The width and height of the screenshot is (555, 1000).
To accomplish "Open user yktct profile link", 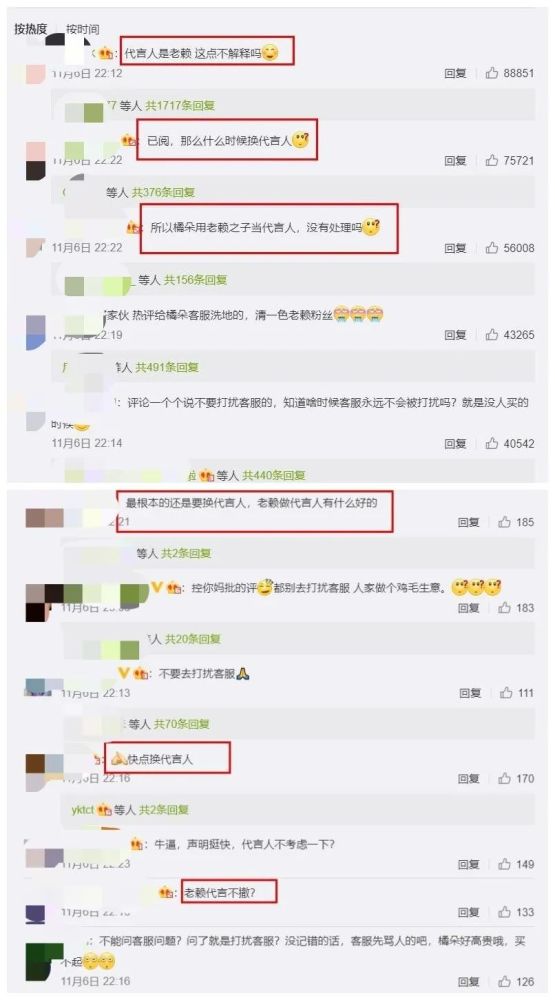I will 83,810.
